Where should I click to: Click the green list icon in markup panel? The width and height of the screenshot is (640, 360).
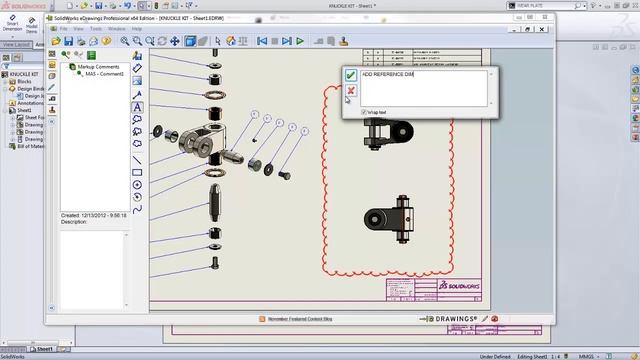(x=91, y=55)
